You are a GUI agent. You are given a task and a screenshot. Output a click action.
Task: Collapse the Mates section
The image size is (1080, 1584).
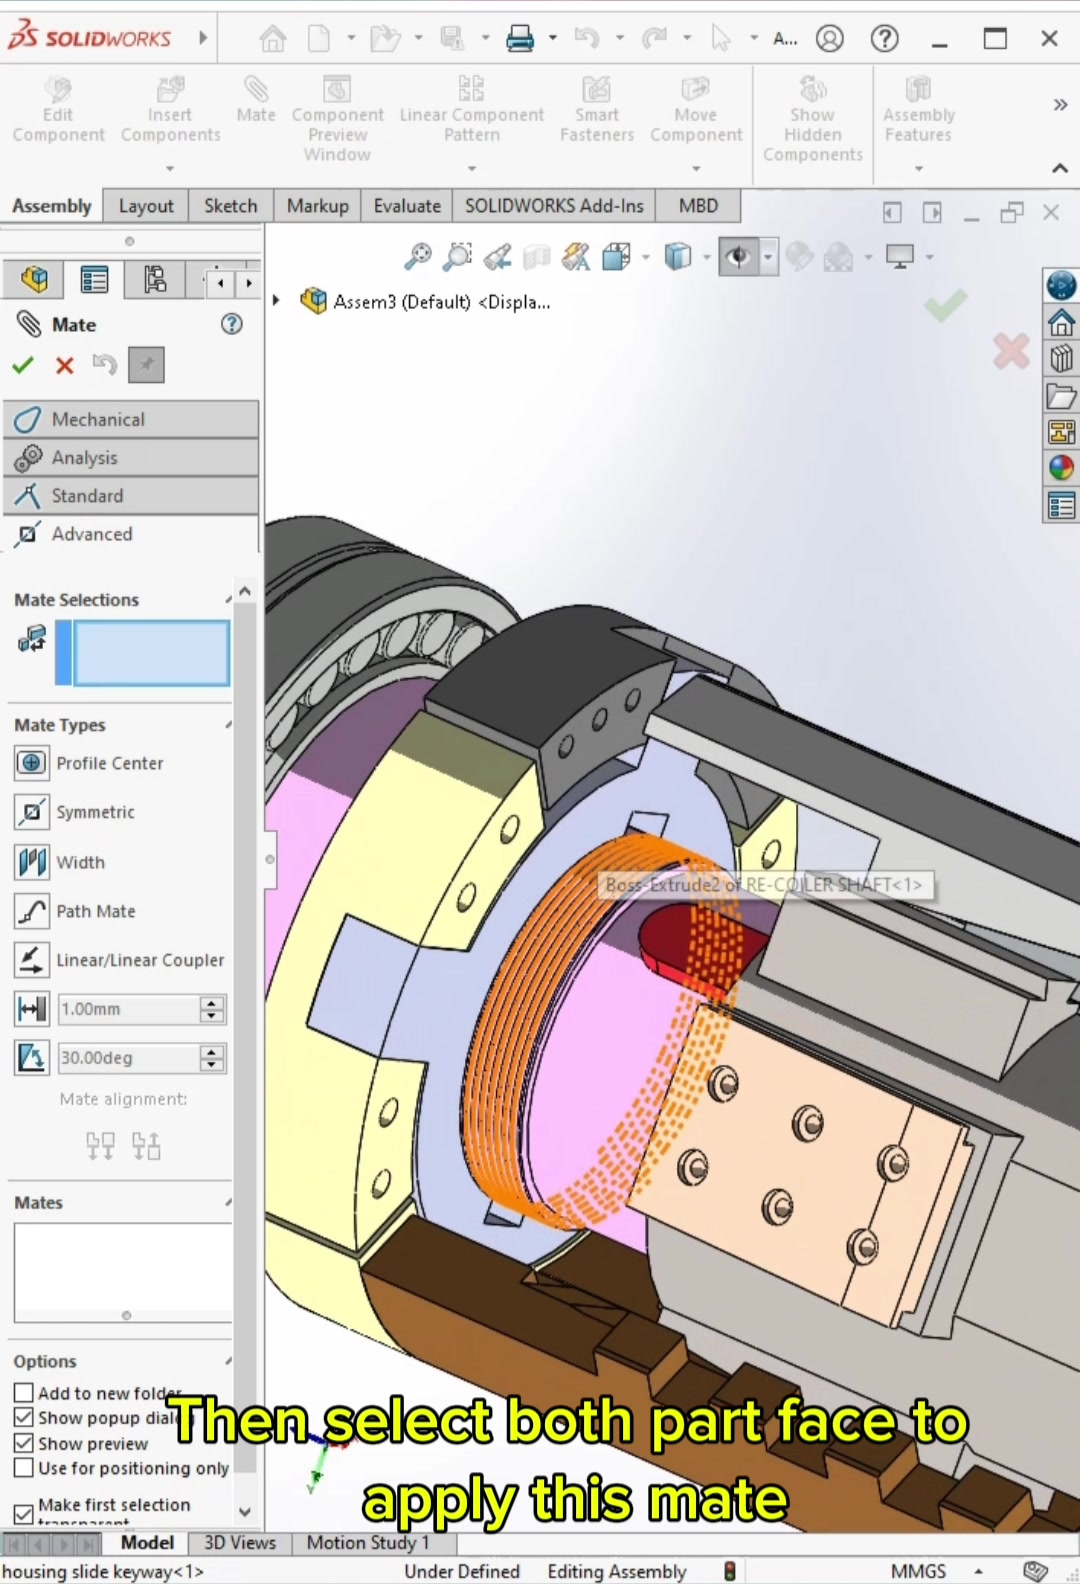229,1203
